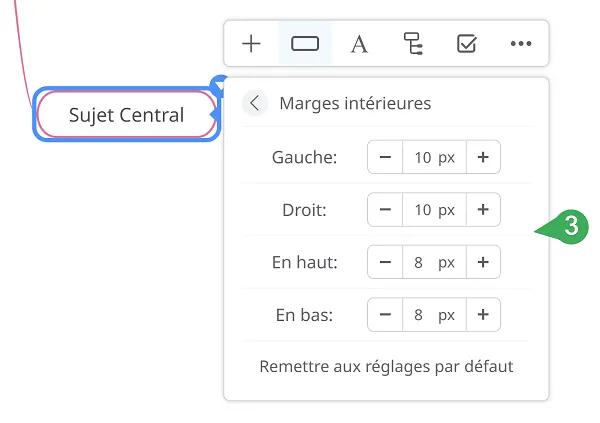600x423 pixels.
Task: Increase the Gauche margin value
Action: (483, 157)
